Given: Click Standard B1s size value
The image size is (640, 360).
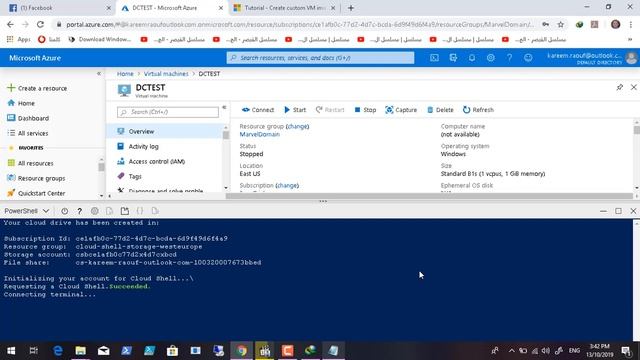Looking at the screenshot, I should (493, 174).
